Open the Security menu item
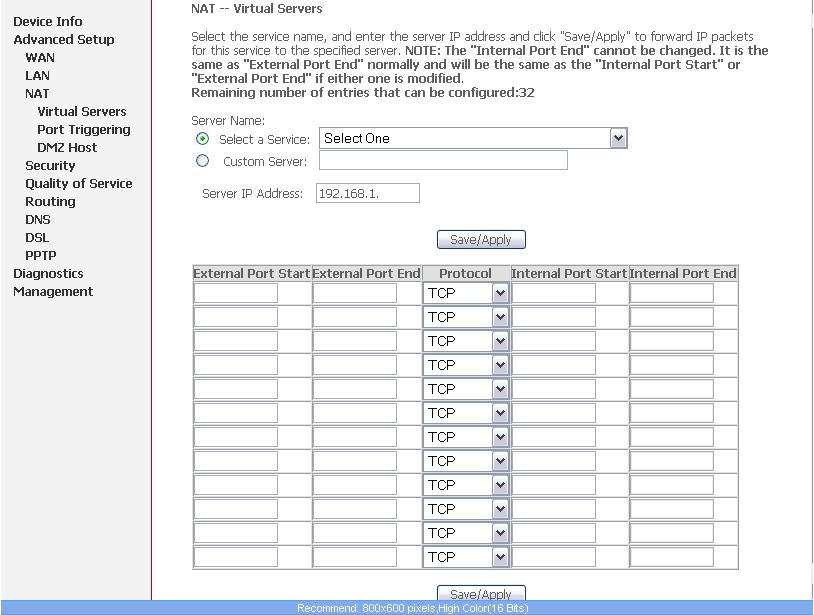 coord(50,165)
